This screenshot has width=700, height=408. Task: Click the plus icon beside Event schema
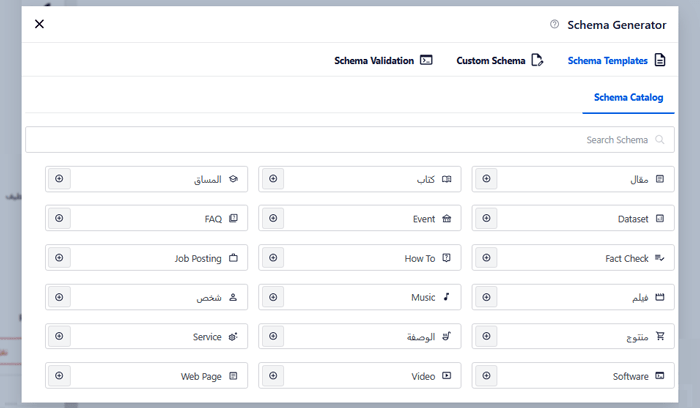click(273, 218)
